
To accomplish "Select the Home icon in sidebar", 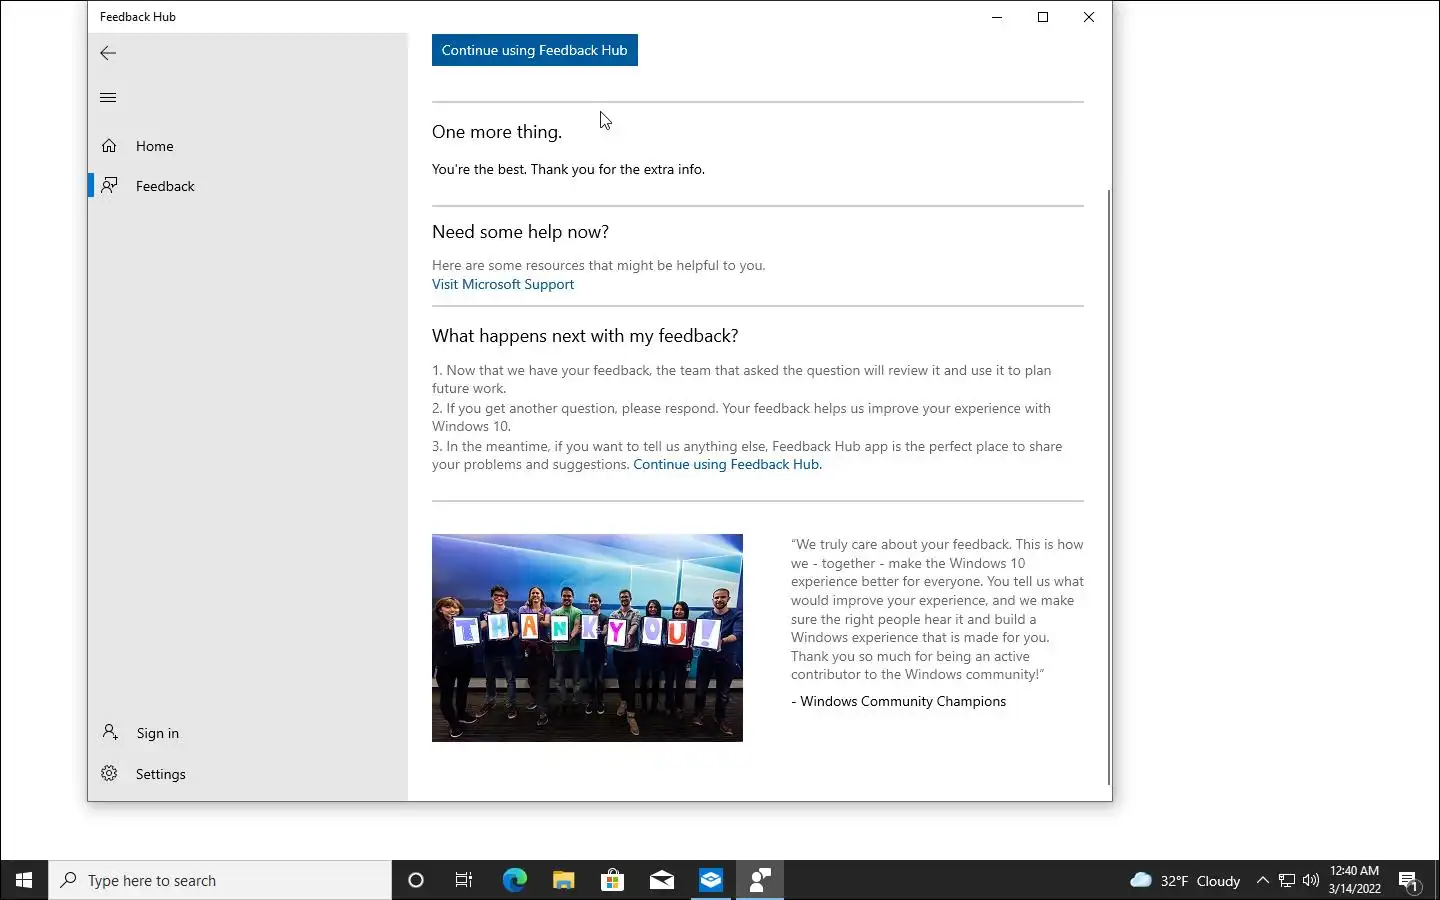I will (x=109, y=146).
